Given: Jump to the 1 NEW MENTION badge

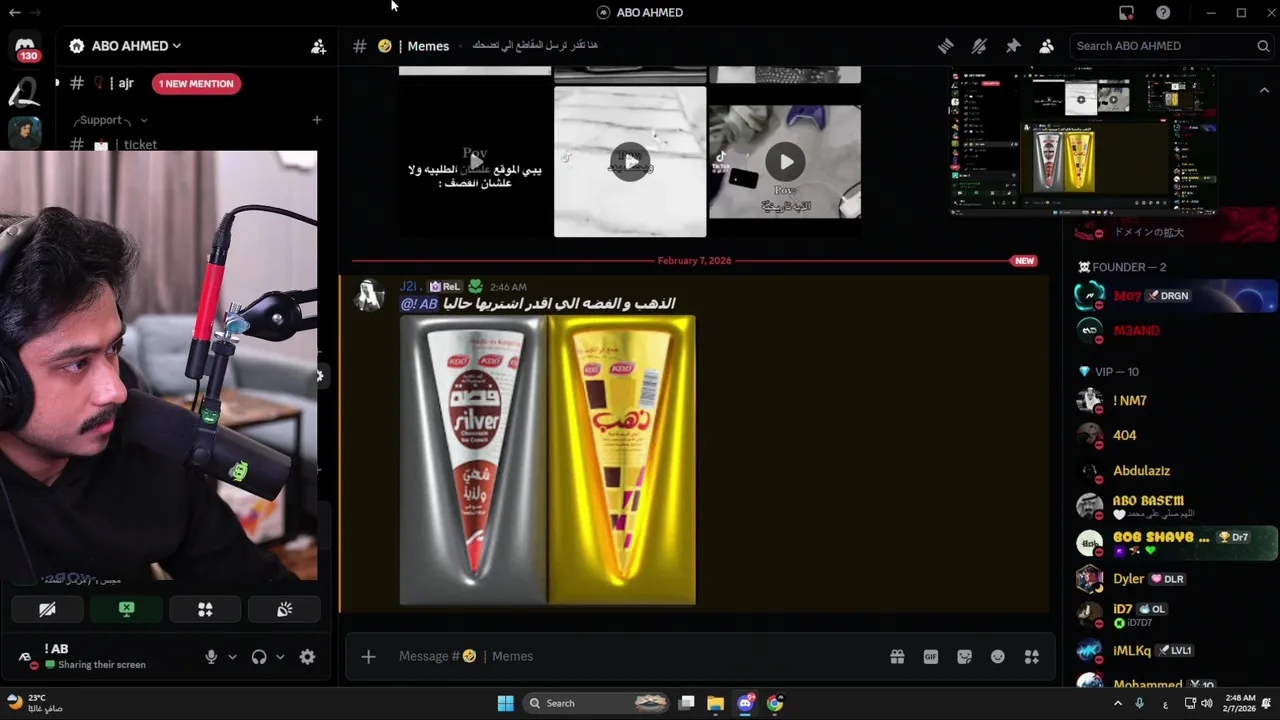Looking at the screenshot, I should click(196, 84).
